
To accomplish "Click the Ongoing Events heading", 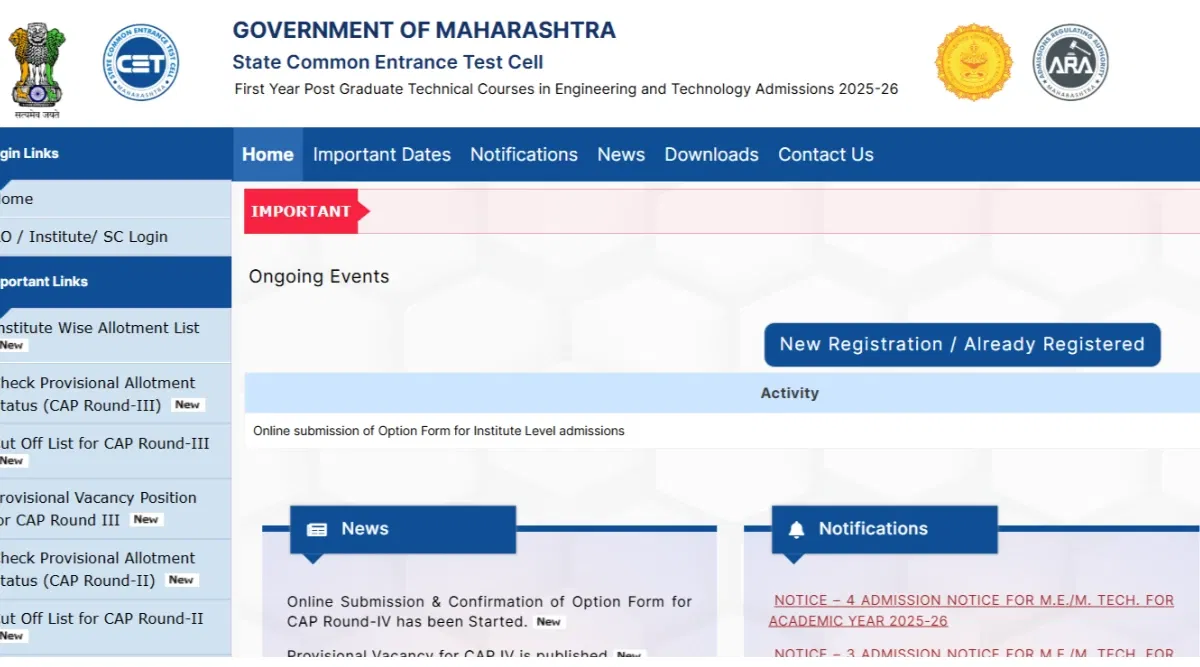I will (319, 277).
